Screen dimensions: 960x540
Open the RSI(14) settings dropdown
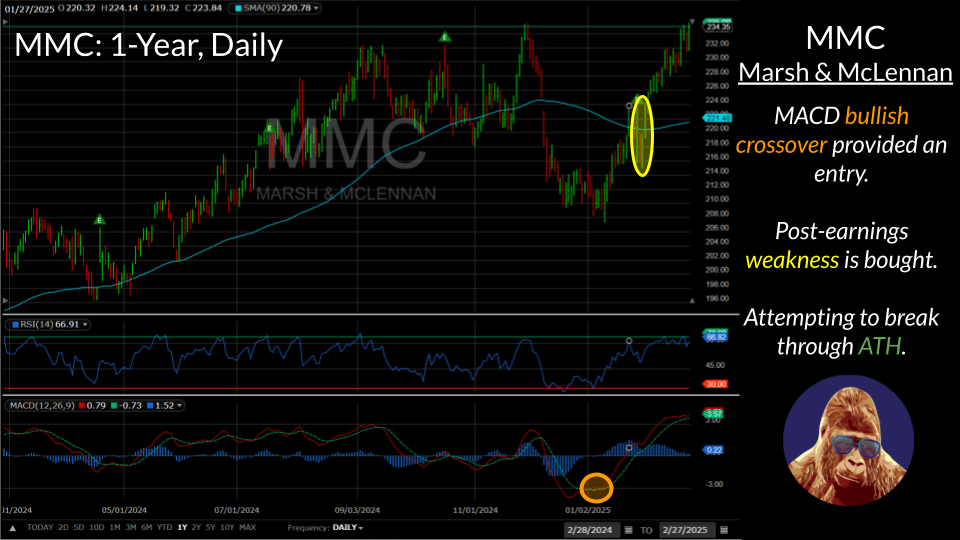[x=86, y=325]
